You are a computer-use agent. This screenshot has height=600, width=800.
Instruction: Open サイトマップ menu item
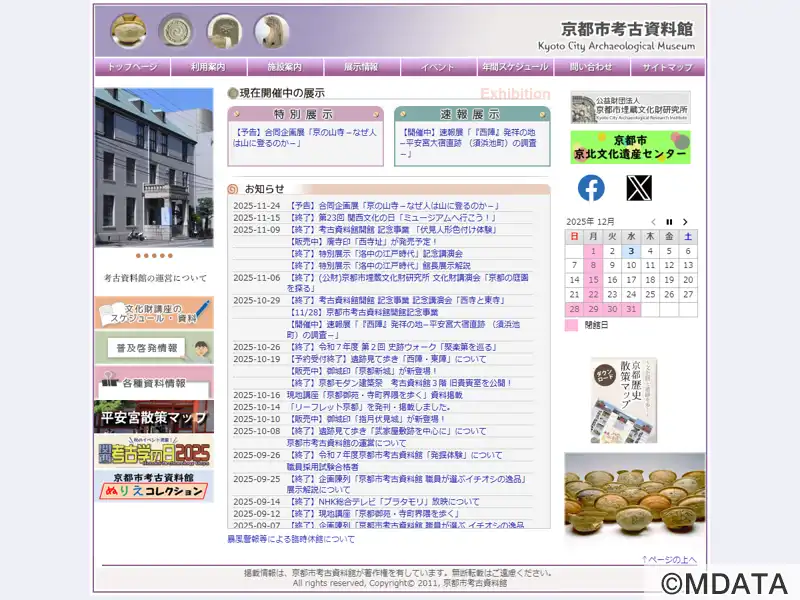(667, 67)
